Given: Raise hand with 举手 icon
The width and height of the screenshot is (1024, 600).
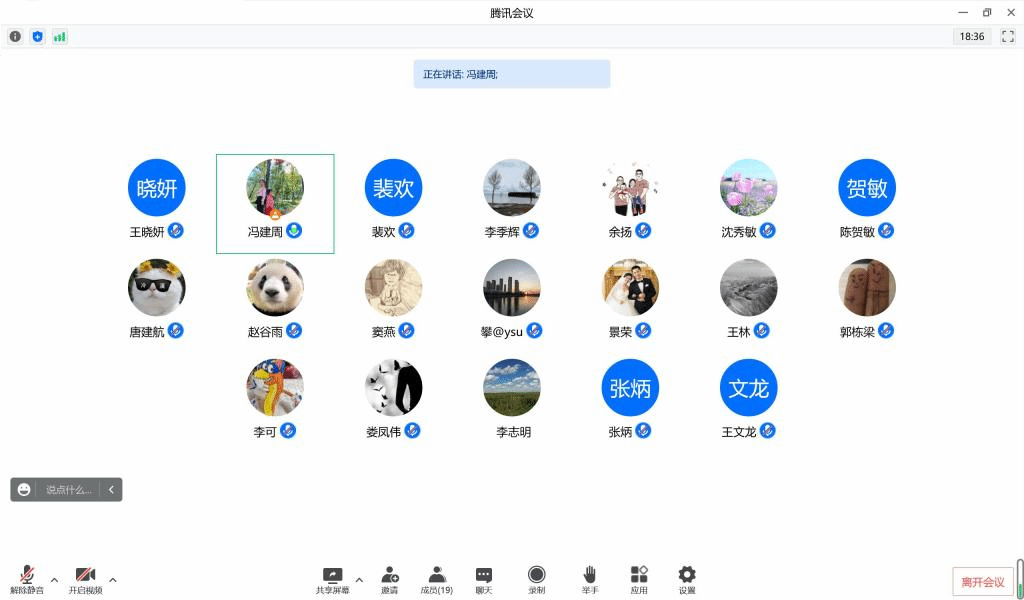Looking at the screenshot, I should [x=590, y=578].
